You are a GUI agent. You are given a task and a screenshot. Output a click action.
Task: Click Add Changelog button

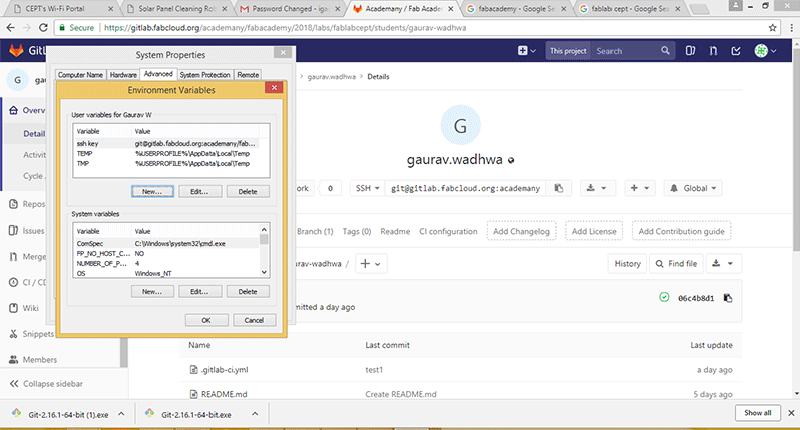point(521,231)
